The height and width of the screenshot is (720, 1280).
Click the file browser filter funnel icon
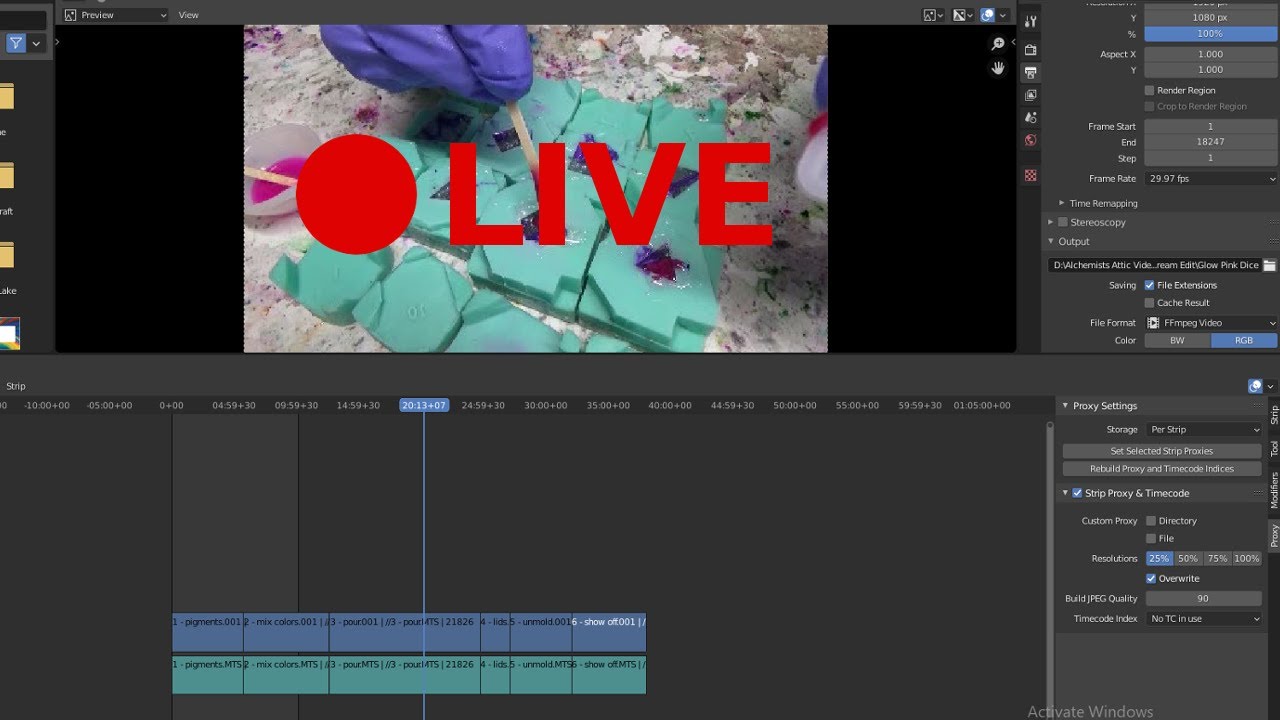[x=16, y=43]
